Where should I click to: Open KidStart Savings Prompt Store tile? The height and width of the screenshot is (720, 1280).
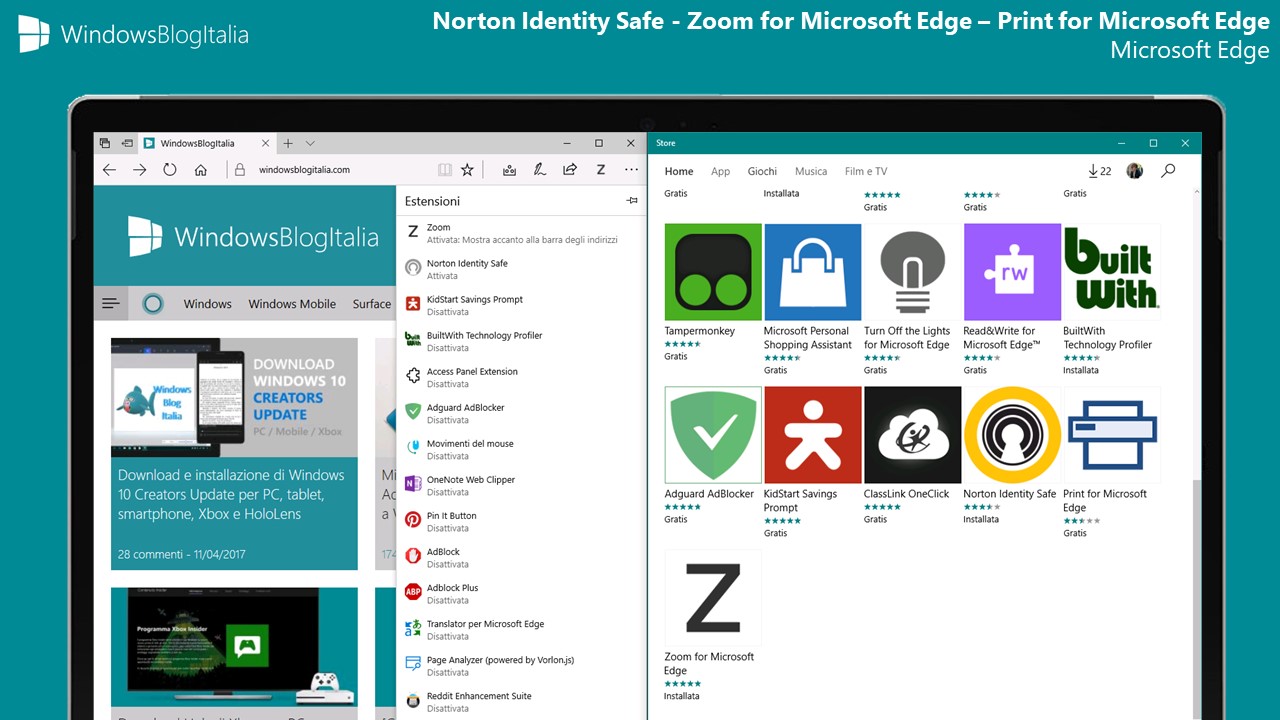812,462
